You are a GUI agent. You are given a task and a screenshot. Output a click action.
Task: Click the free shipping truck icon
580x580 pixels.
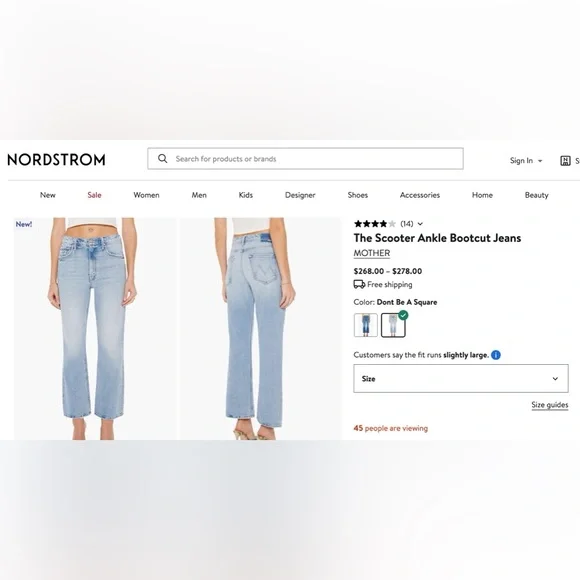[x=359, y=284]
